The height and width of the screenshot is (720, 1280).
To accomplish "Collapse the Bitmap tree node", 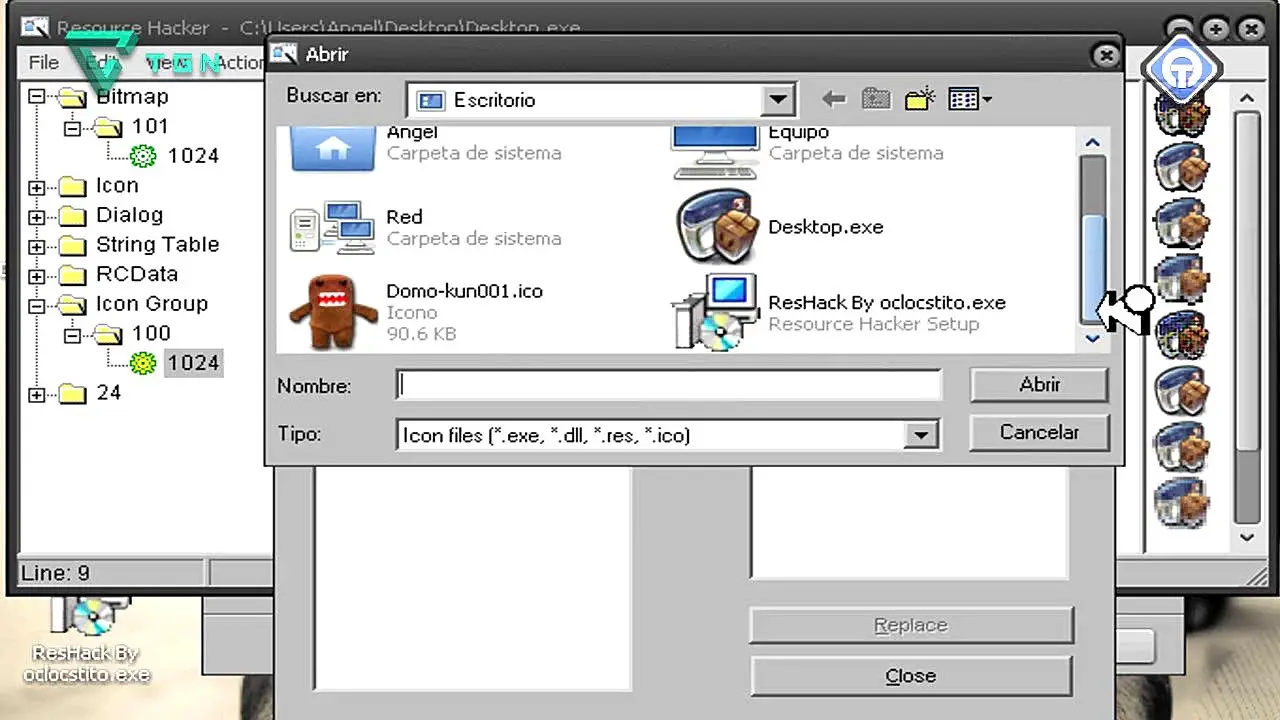I will [37, 97].
